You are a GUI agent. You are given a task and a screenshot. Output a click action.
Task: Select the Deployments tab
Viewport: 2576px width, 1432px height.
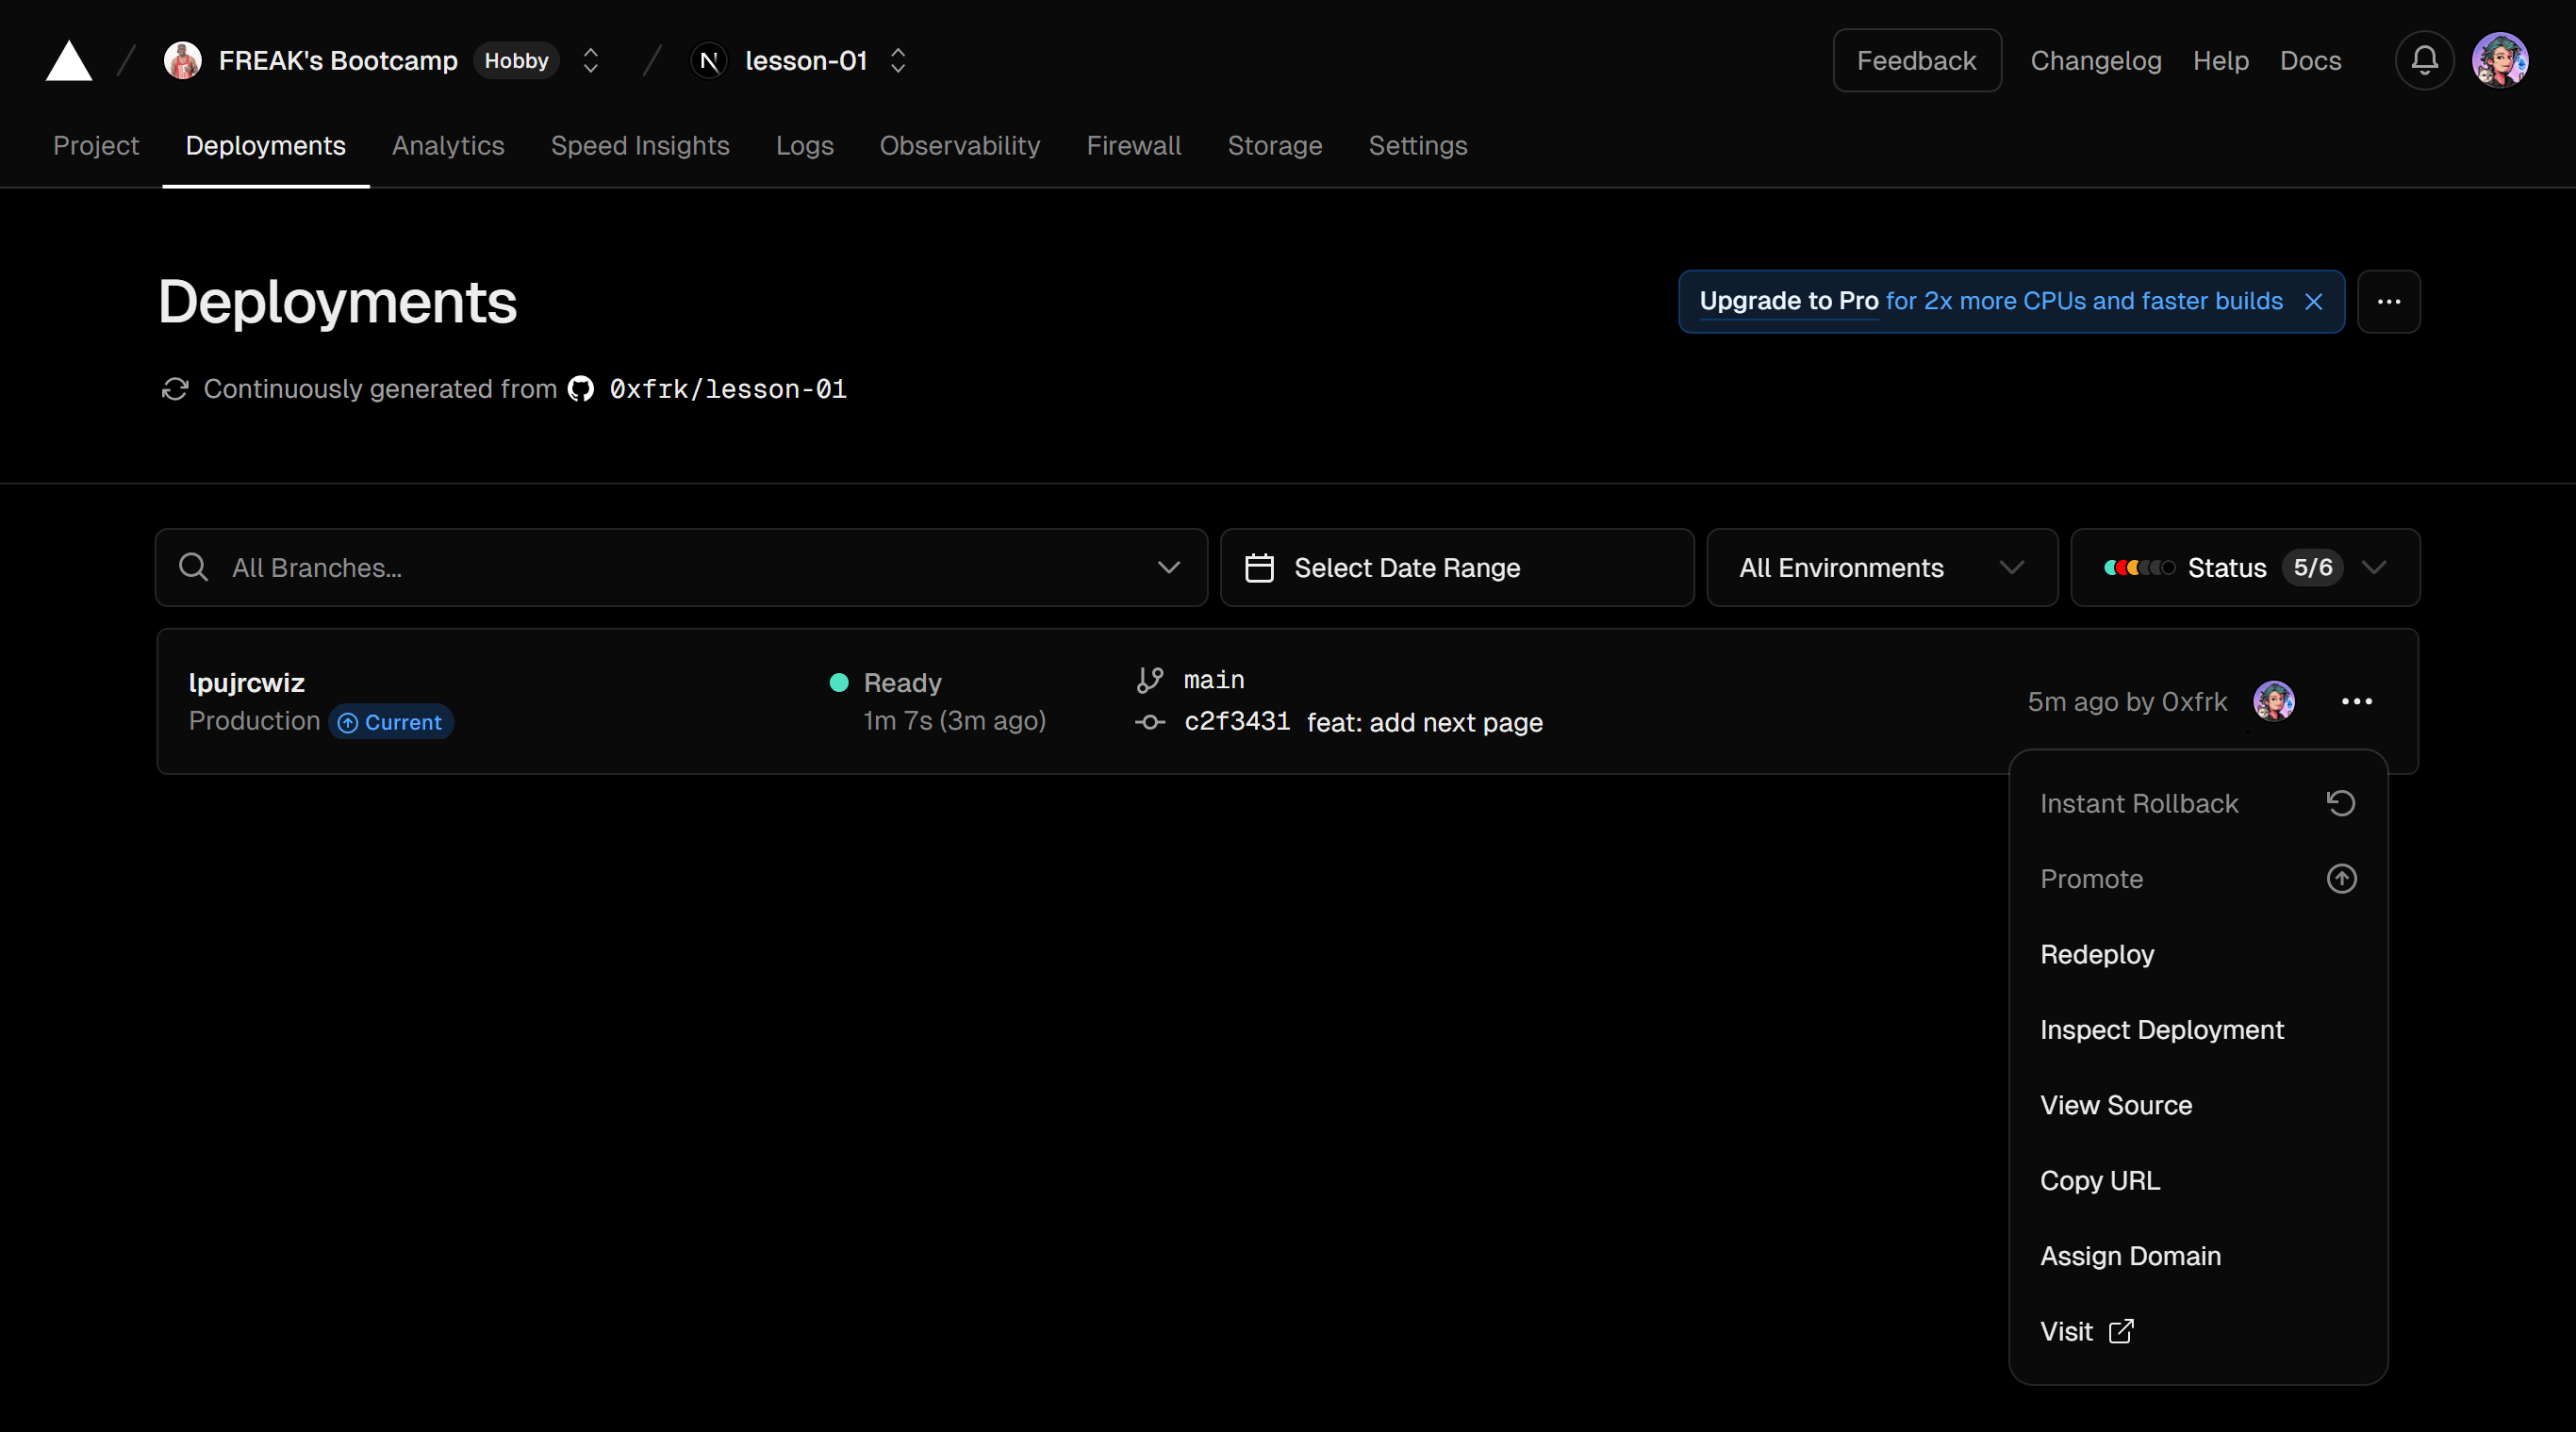(x=266, y=146)
